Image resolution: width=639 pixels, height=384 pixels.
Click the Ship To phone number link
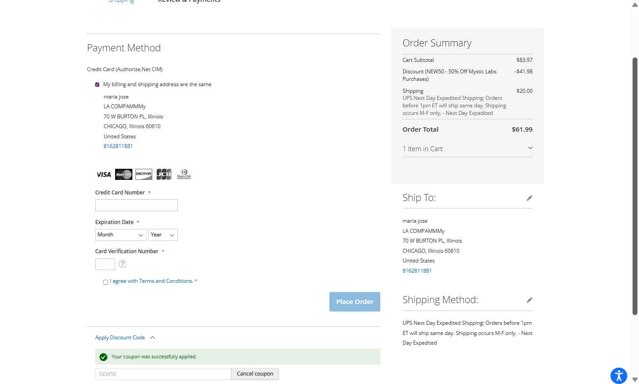417,271
